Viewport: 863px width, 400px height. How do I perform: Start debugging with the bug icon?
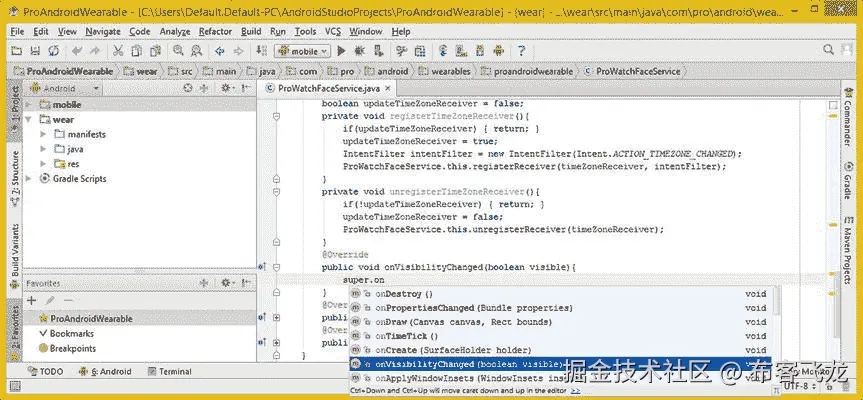click(x=360, y=51)
